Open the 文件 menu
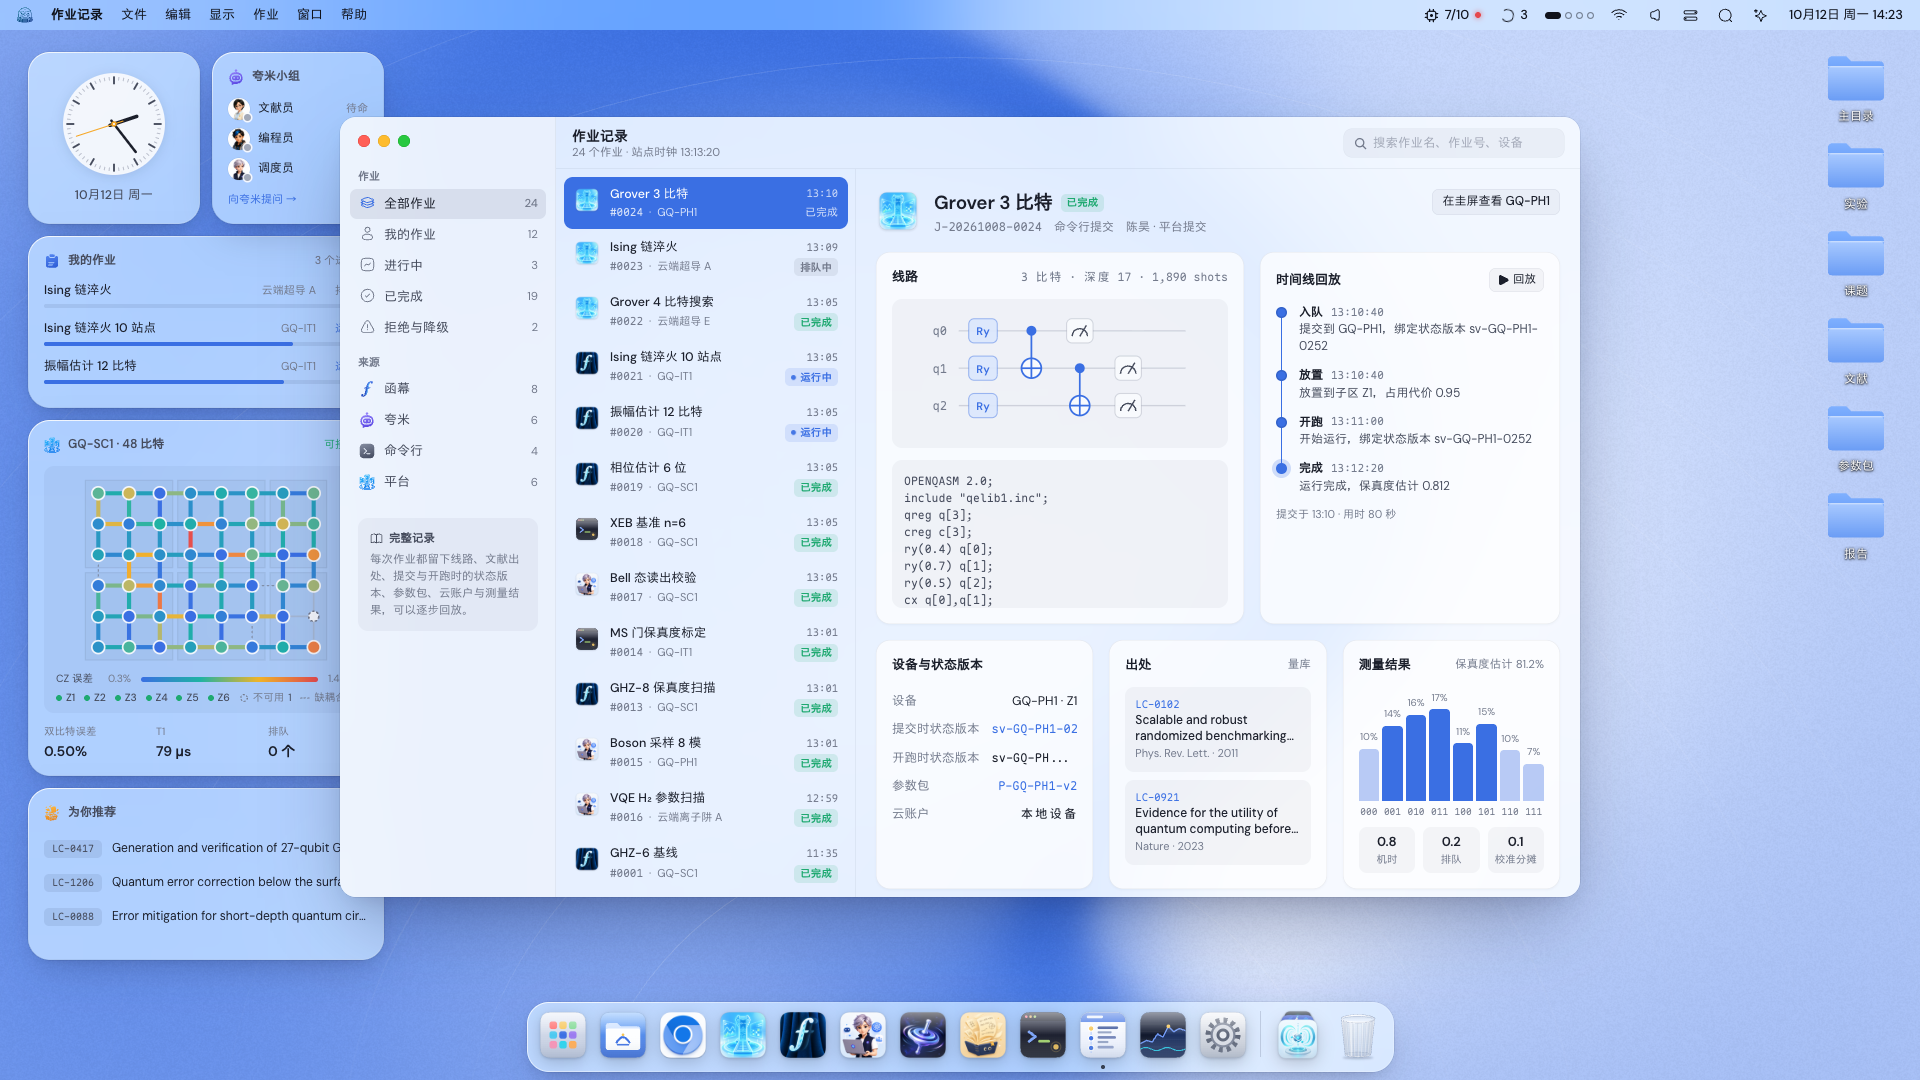Image resolution: width=1920 pixels, height=1080 pixels. click(x=134, y=15)
